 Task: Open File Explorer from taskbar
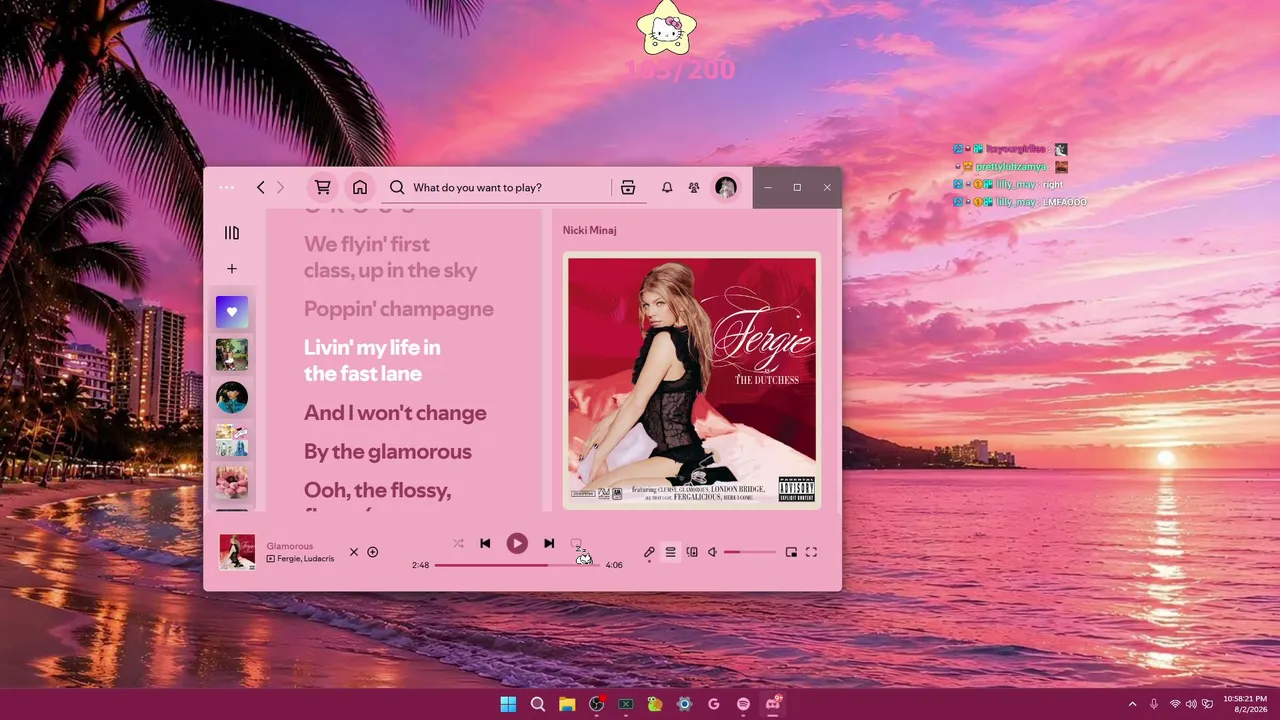point(567,704)
